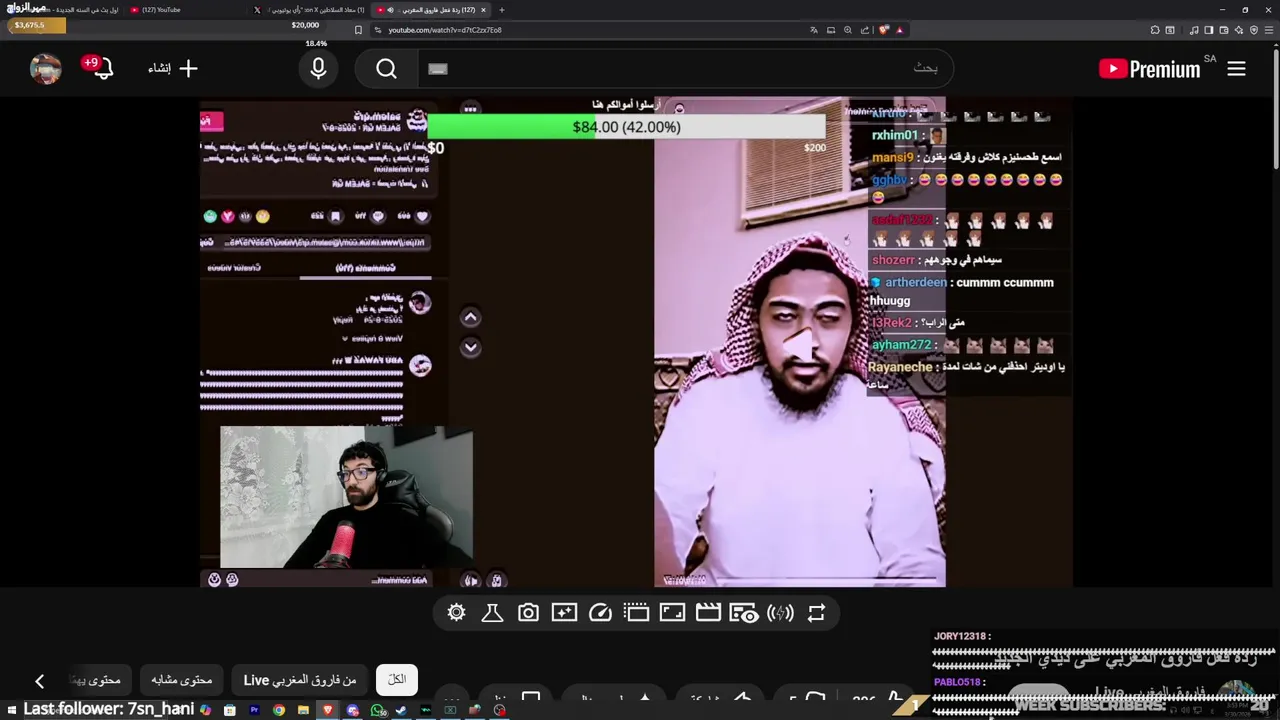Click the lightning boost volume icon
1280x720 pixels.
pos(780,613)
